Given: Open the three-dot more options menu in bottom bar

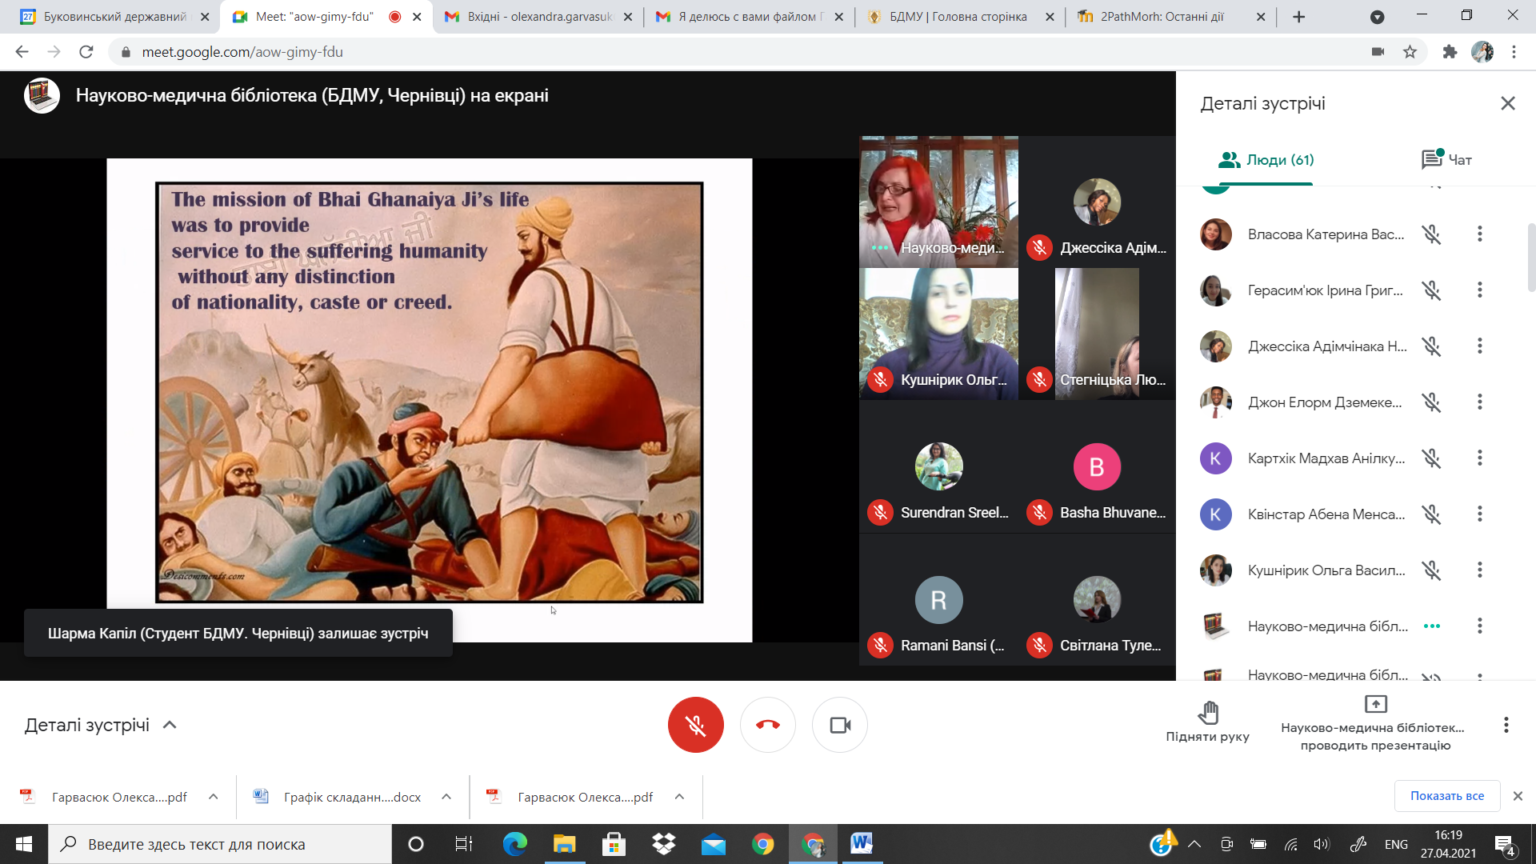Looking at the screenshot, I should point(1505,725).
